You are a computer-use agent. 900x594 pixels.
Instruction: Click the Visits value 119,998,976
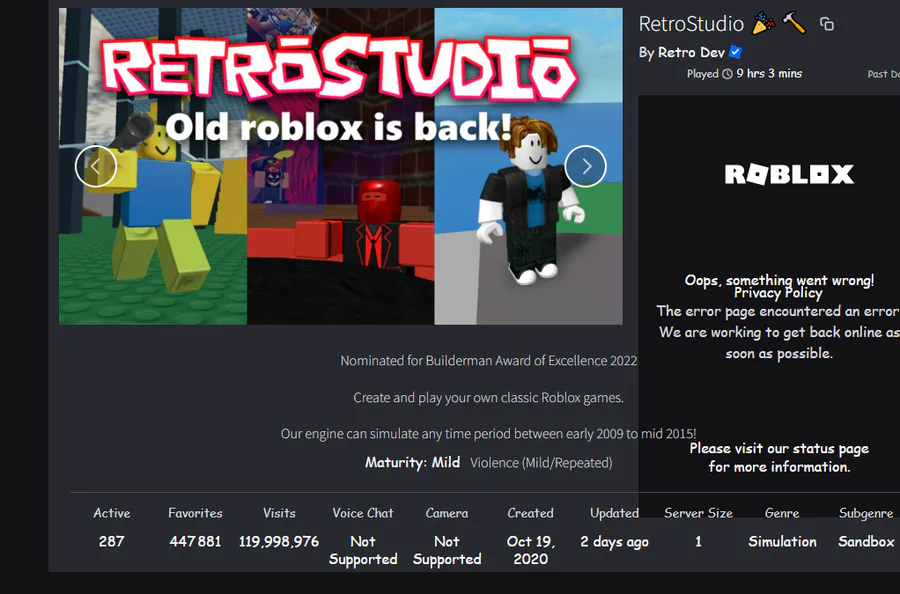tap(279, 541)
